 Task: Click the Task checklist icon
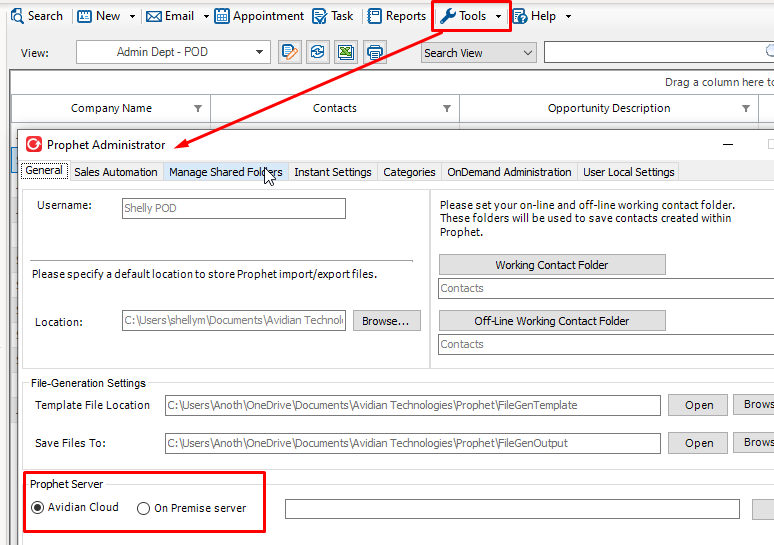coord(319,16)
